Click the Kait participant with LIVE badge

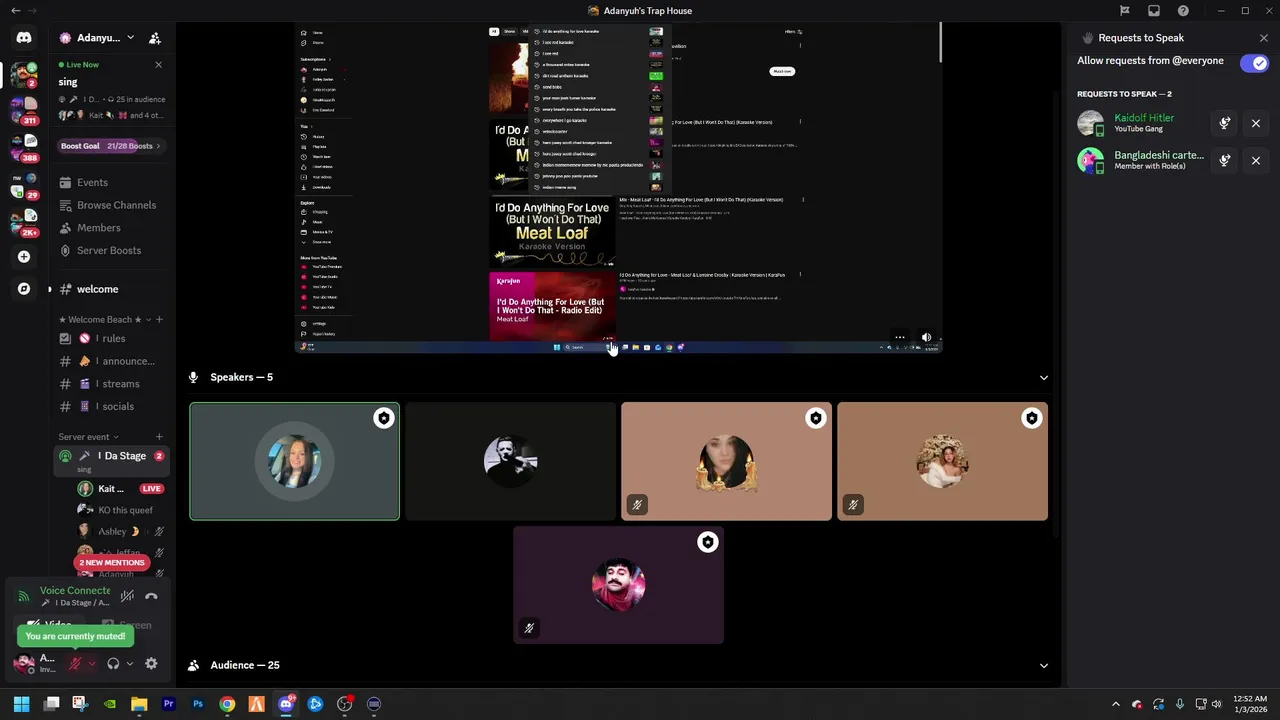[x=120, y=489]
